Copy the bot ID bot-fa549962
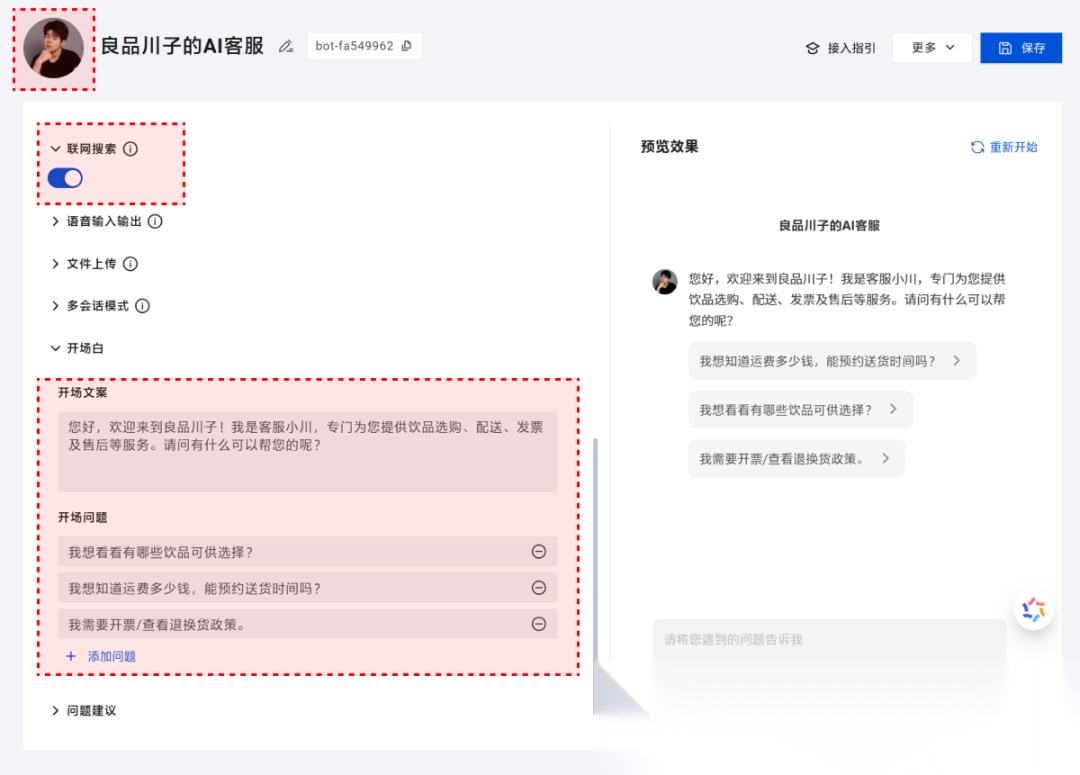Screen dimensions: 1080x775 point(407,45)
